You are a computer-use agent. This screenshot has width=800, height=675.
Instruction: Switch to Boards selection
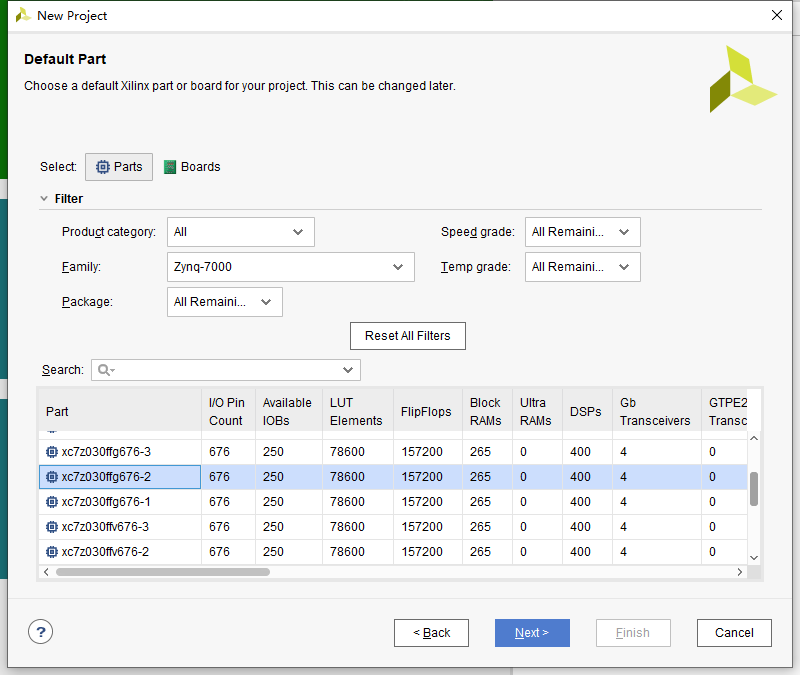192,167
